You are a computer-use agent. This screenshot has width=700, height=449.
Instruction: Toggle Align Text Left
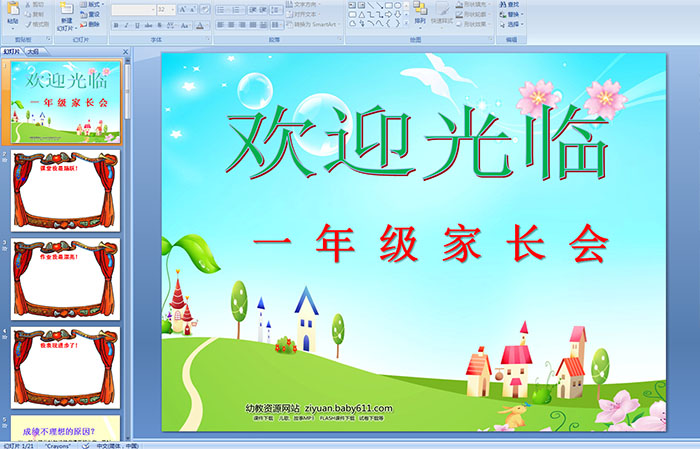[220, 25]
